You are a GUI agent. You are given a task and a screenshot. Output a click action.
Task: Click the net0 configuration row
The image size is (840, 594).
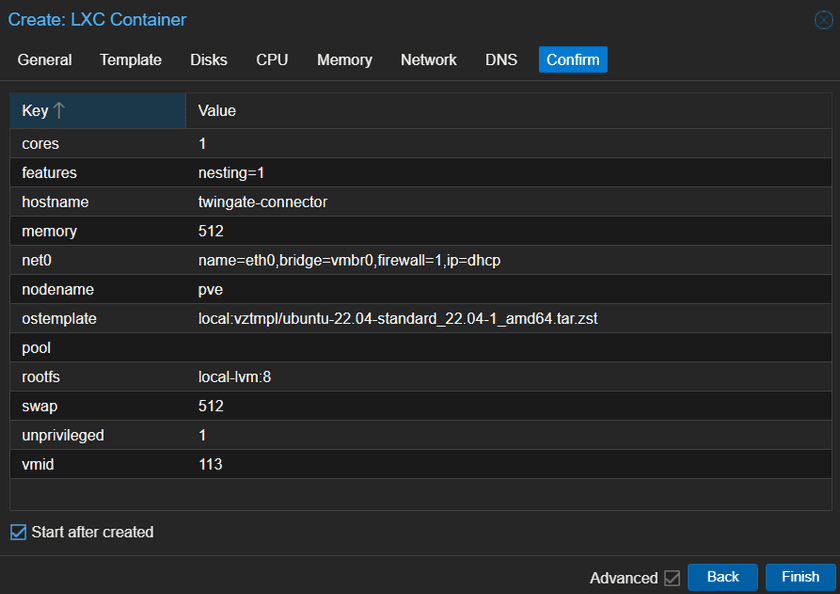300,260
